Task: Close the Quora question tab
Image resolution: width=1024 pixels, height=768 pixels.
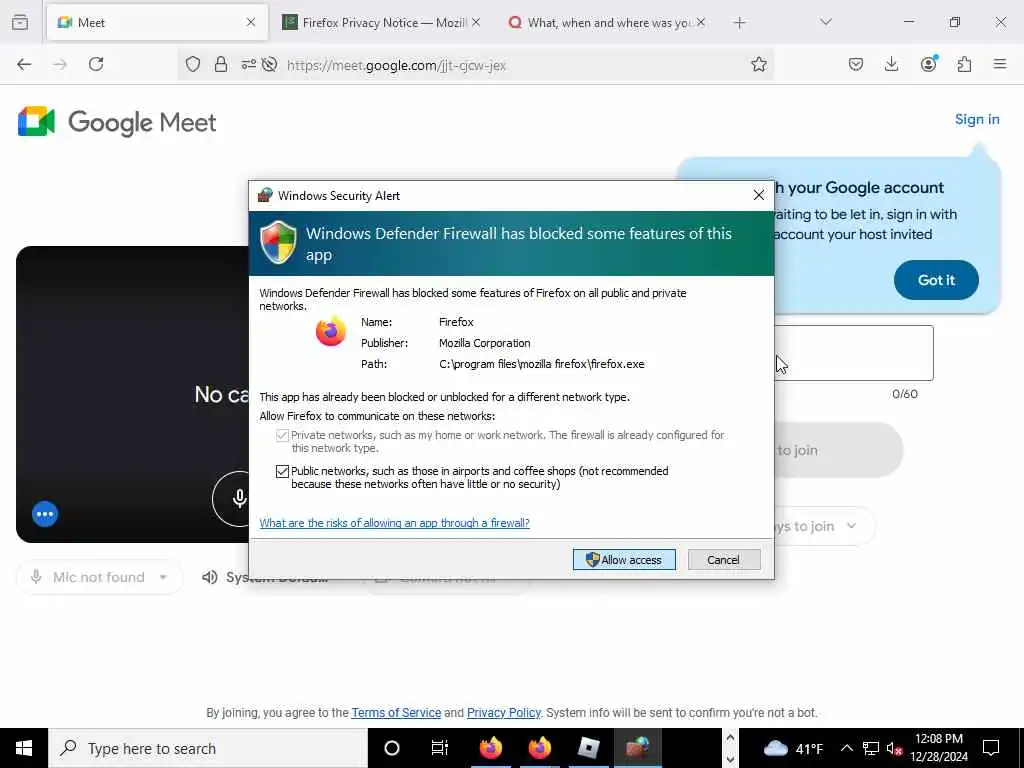Action: click(701, 22)
